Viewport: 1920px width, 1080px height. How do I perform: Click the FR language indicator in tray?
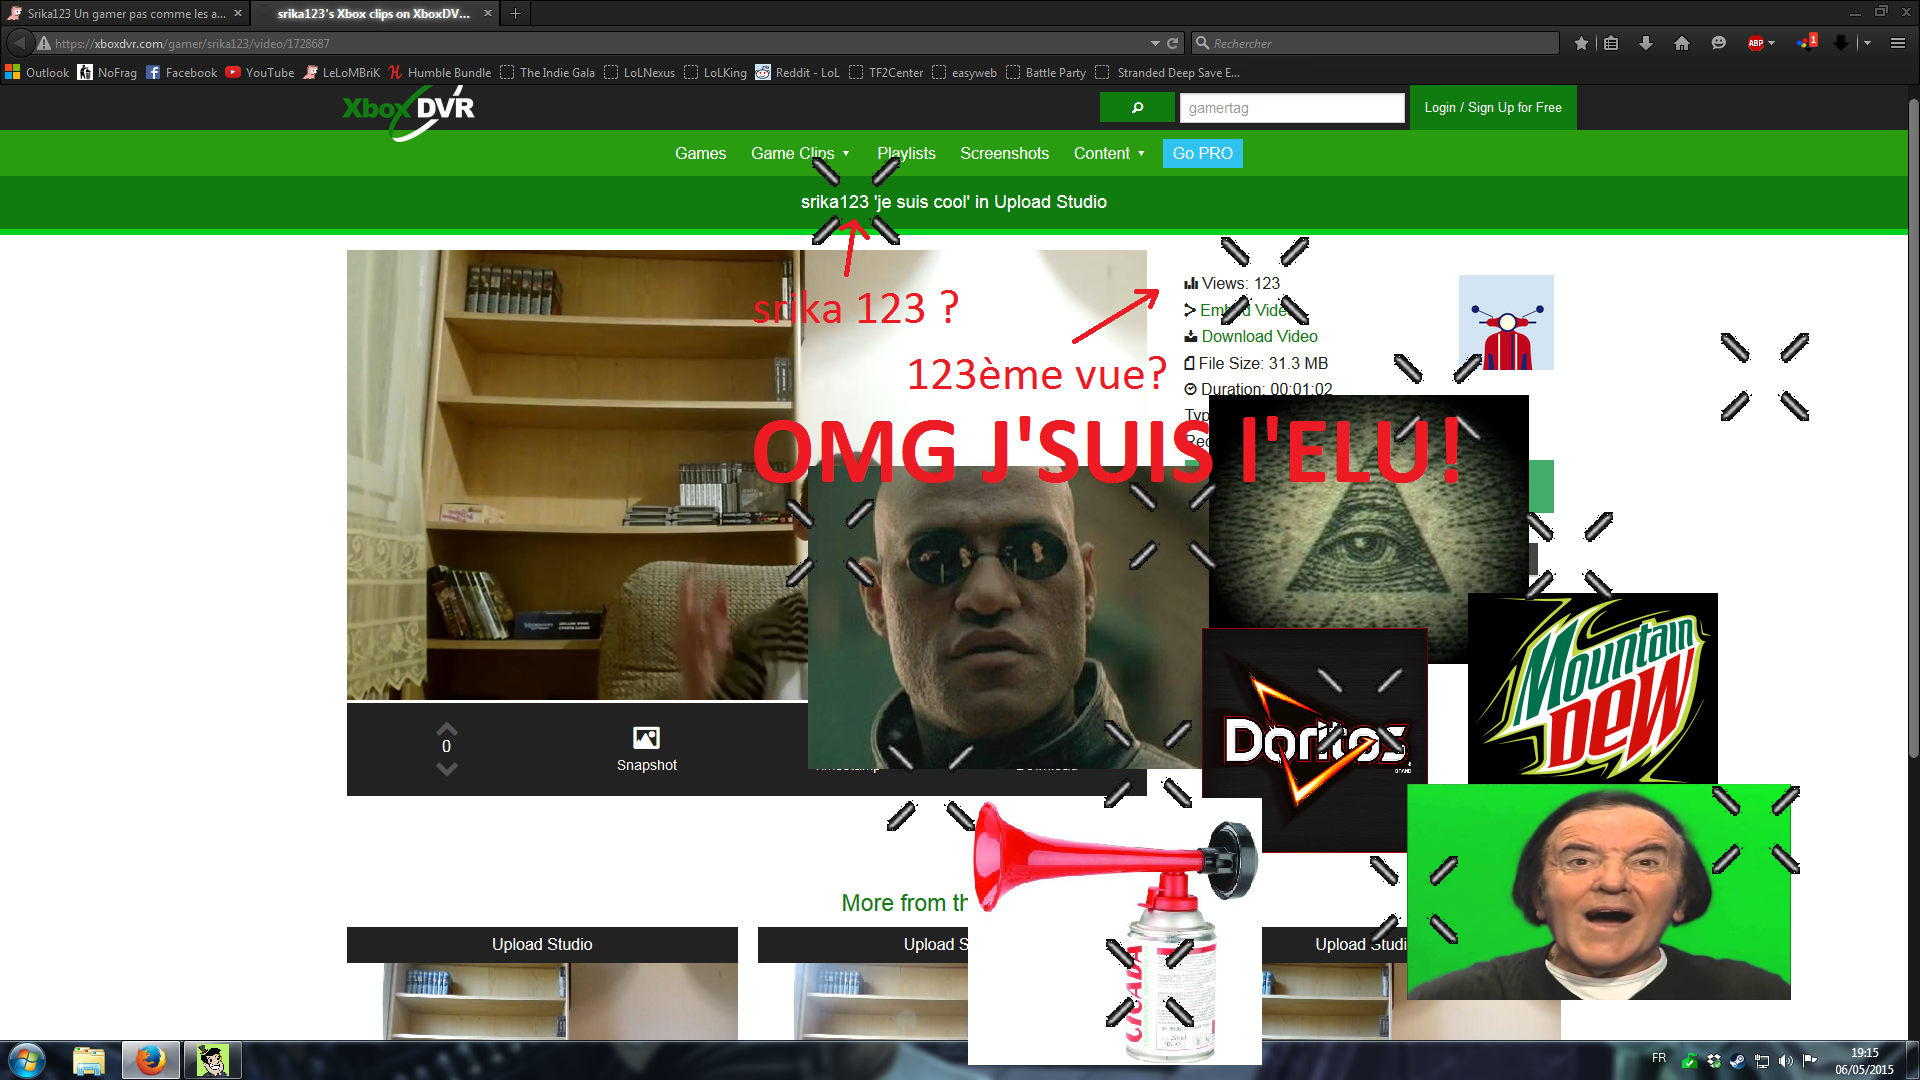pos(1659,1058)
